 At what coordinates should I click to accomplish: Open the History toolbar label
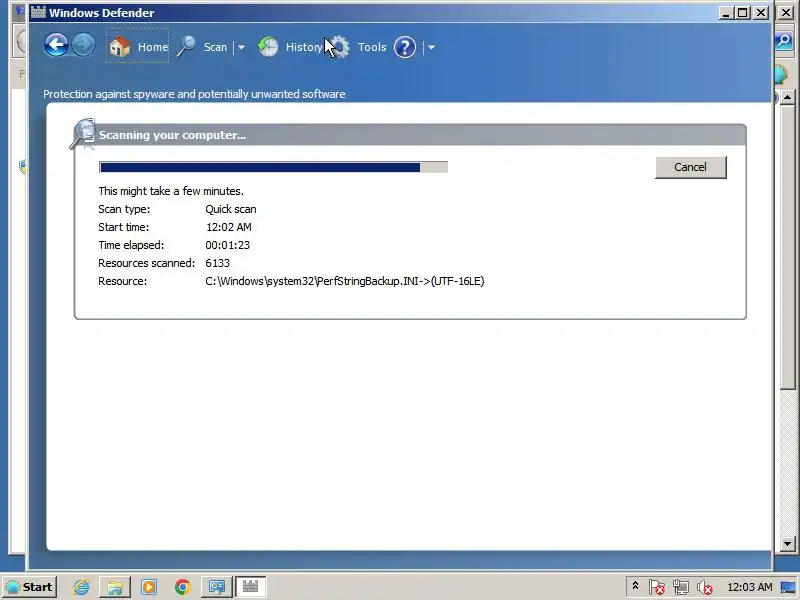click(304, 47)
